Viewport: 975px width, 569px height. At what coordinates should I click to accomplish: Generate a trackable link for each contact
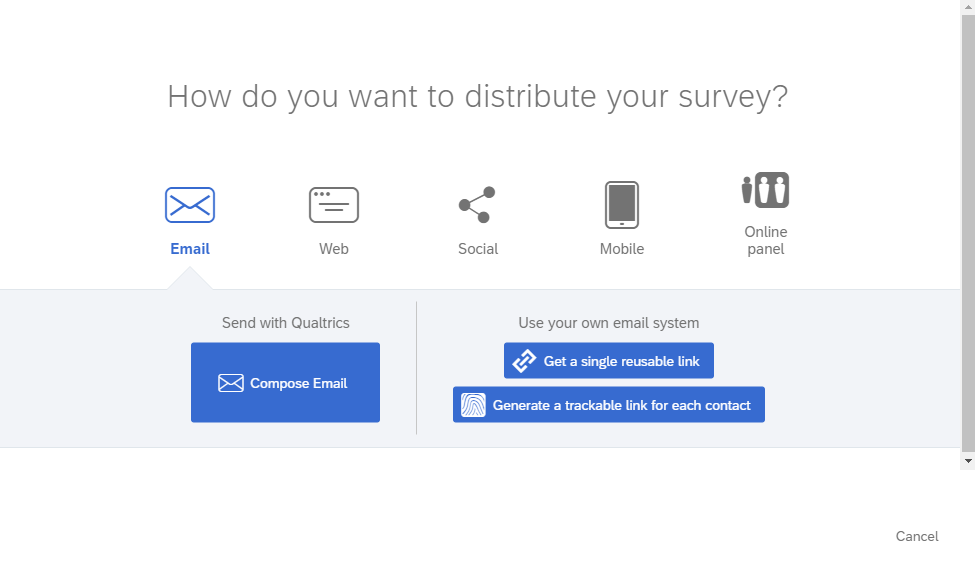click(609, 405)
